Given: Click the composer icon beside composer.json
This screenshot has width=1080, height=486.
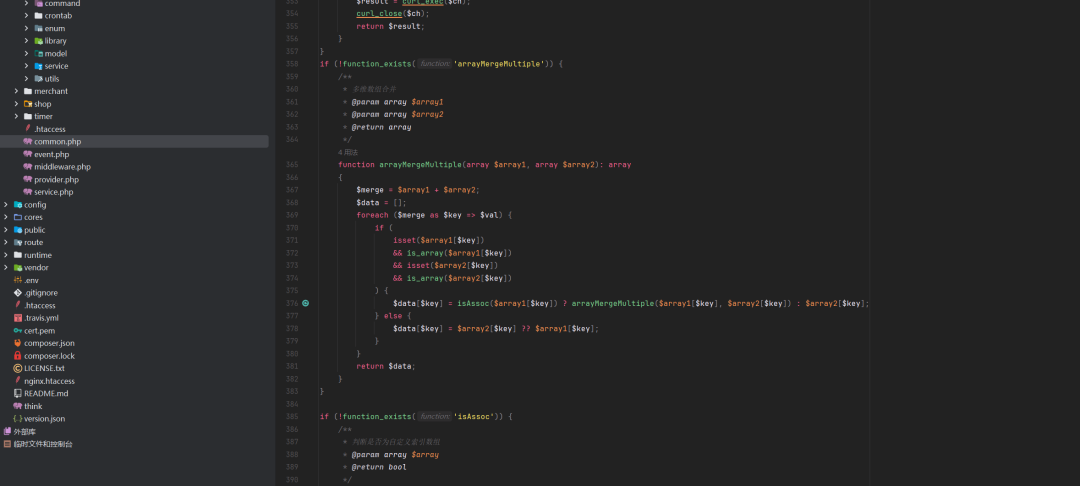Looking at the screenshot, I should (x=18, y=343).
